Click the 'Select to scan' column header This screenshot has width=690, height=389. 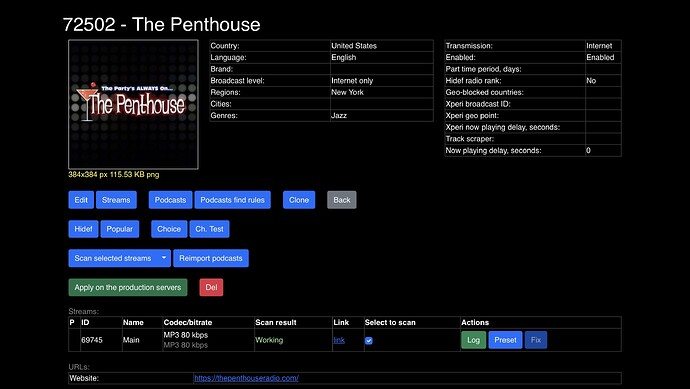390,323
